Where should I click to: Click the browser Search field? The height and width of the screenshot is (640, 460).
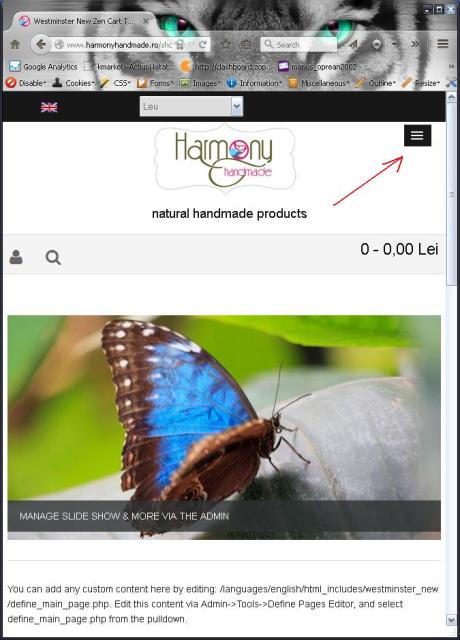299,44
